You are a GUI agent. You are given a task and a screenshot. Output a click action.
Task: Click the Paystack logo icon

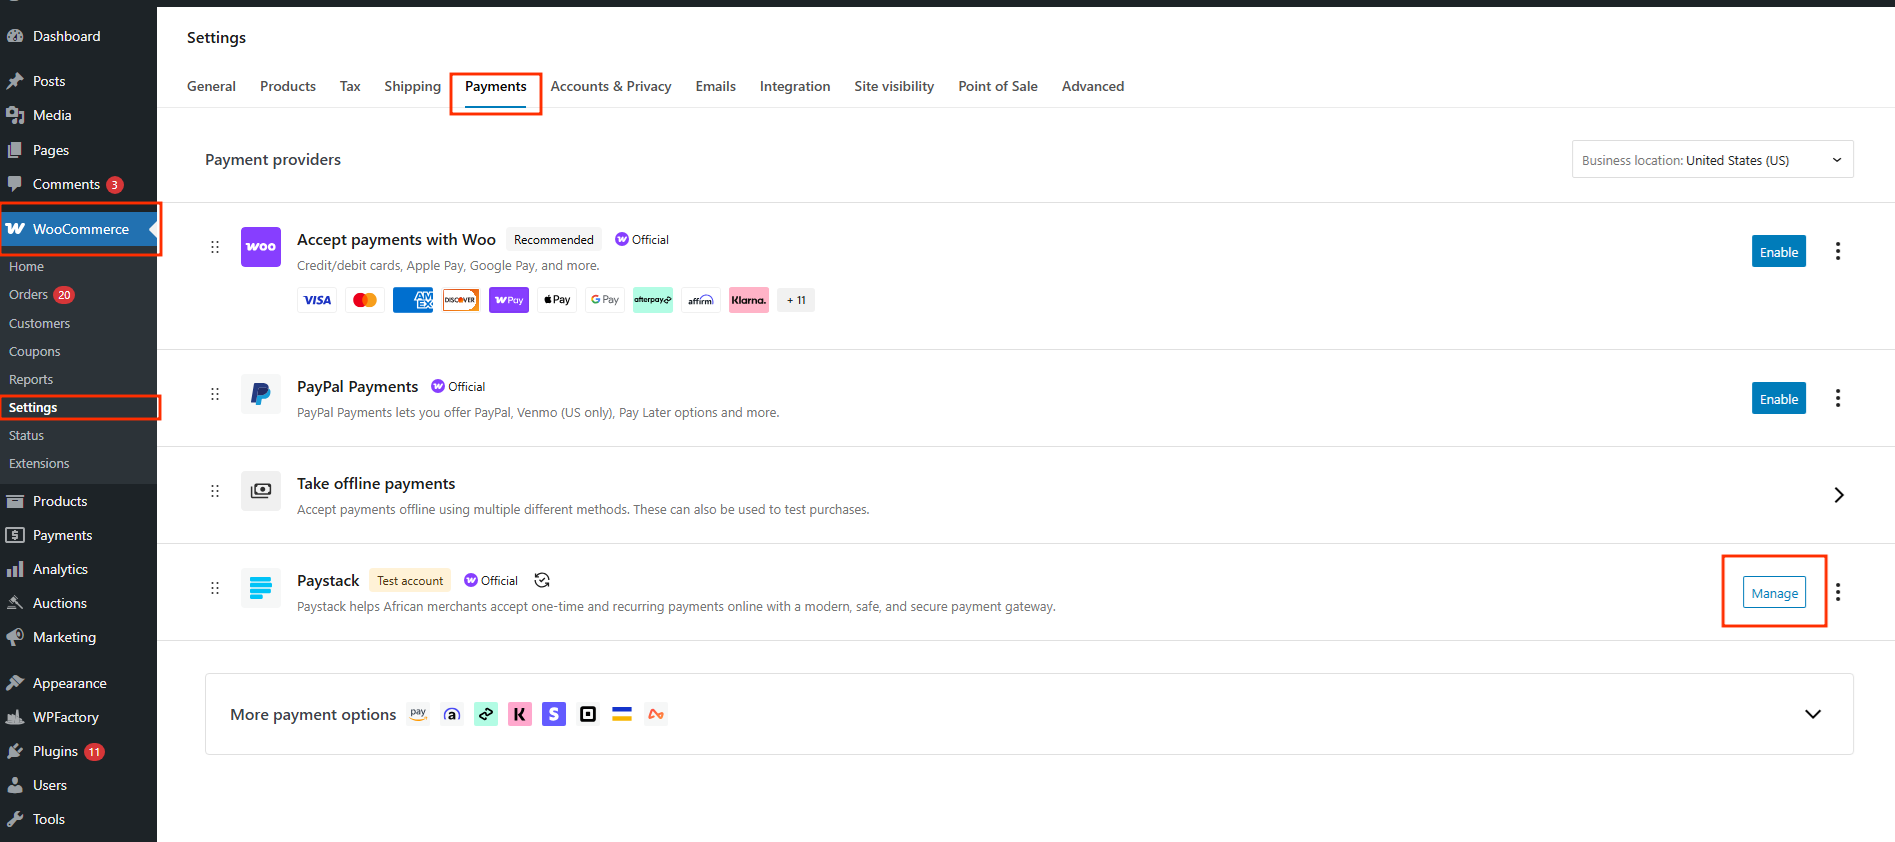point(261,588)
